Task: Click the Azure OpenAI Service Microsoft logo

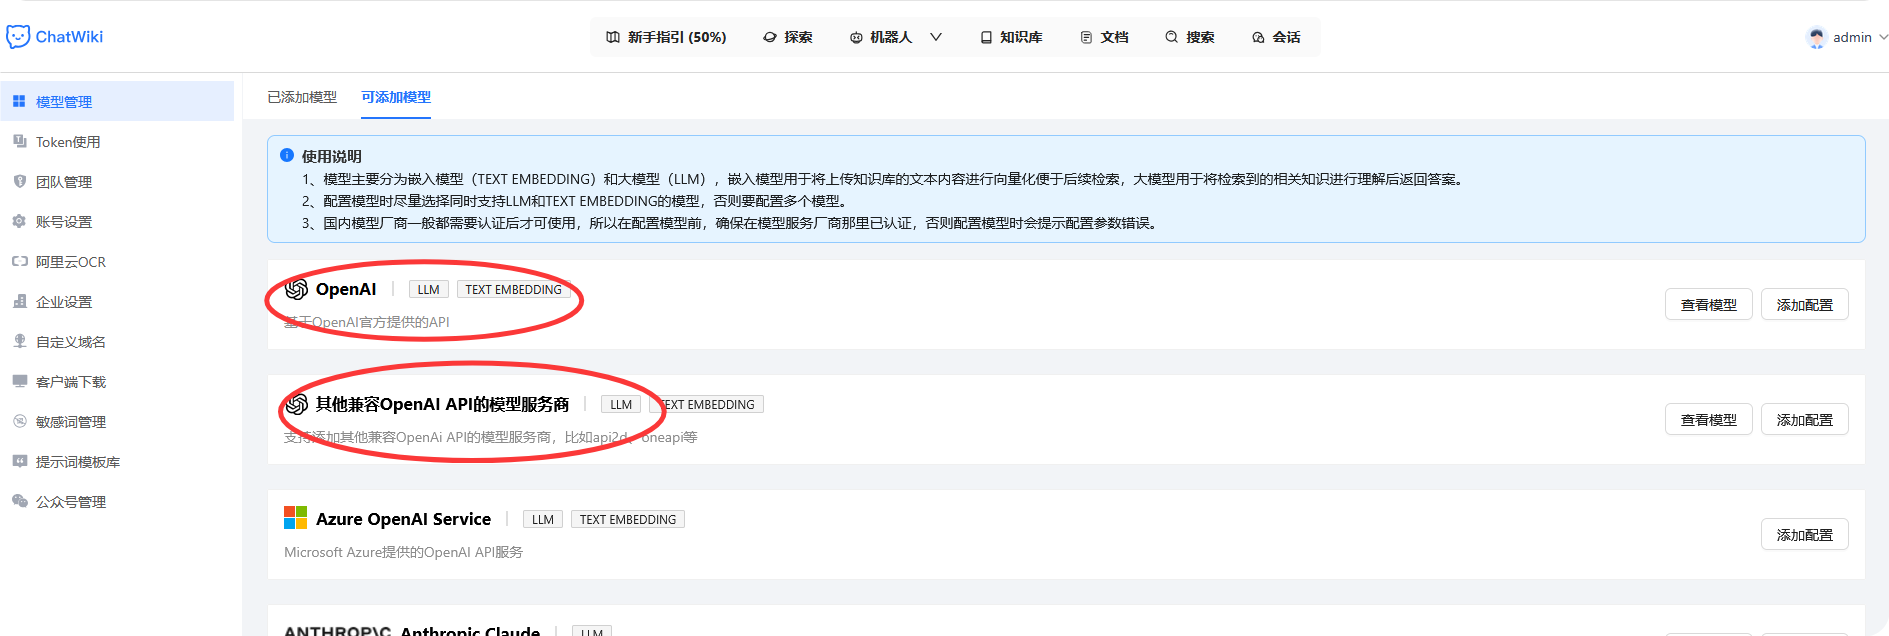Action: [296, 518]
